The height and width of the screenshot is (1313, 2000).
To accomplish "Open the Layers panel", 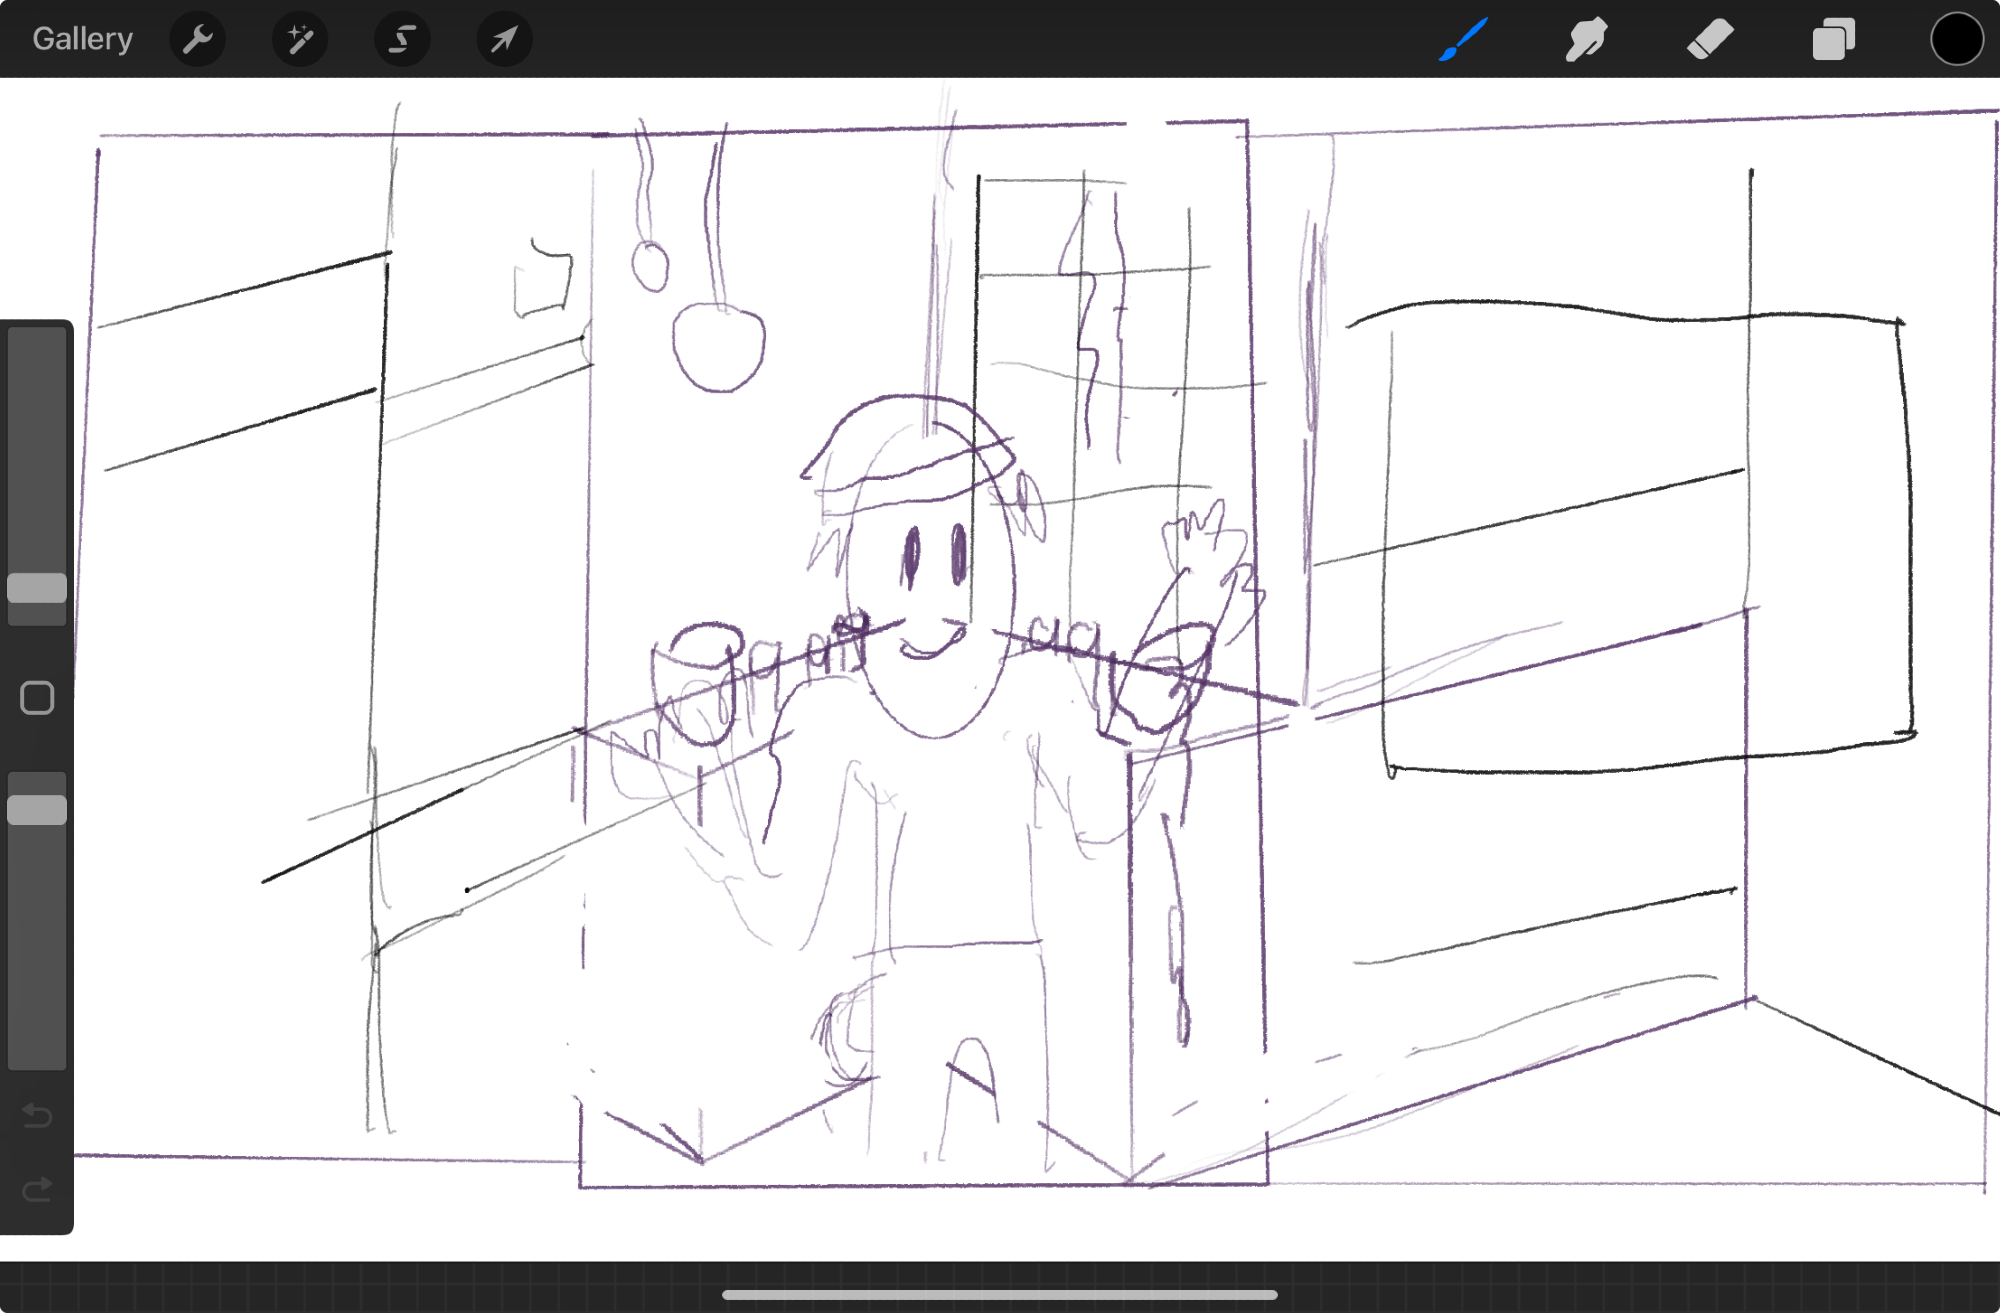I will pos(1833,40).
